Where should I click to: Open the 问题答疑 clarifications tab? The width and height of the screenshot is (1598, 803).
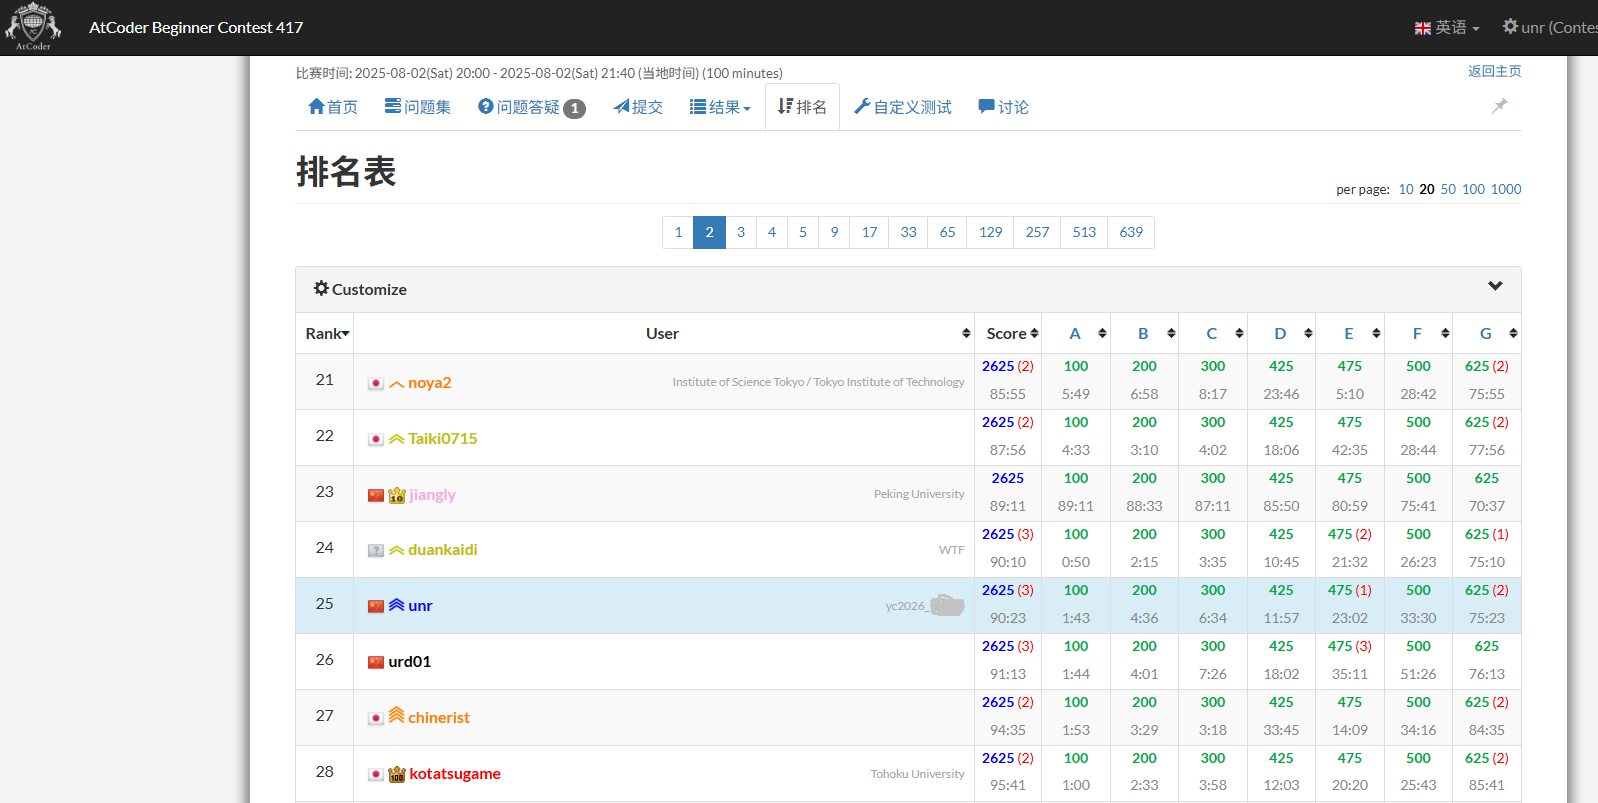tap(531, 107)
